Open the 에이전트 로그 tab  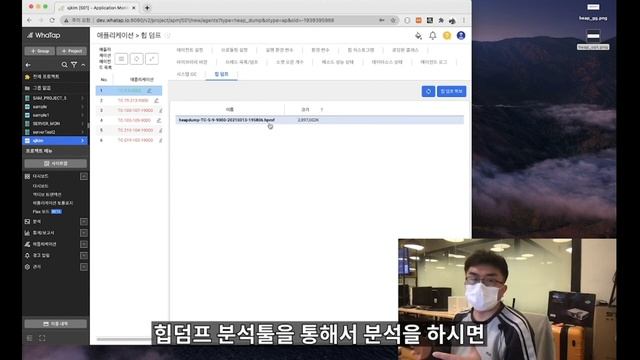(434, 62)
